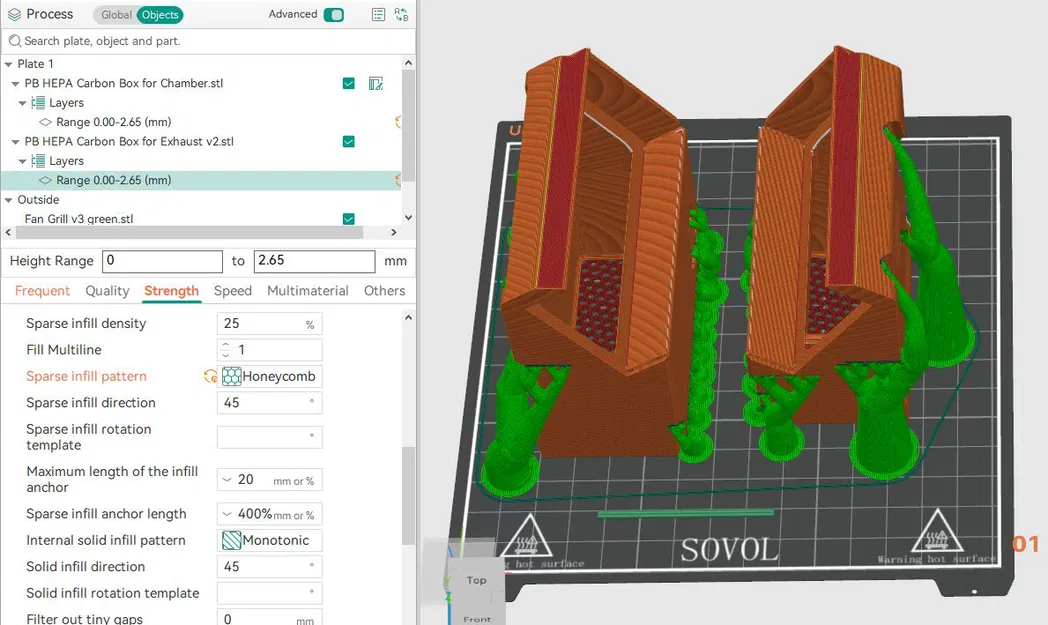This screenshot has height=625, width=1048.
Task: Click the compare presets A/B icon
Action: (401, 15)
